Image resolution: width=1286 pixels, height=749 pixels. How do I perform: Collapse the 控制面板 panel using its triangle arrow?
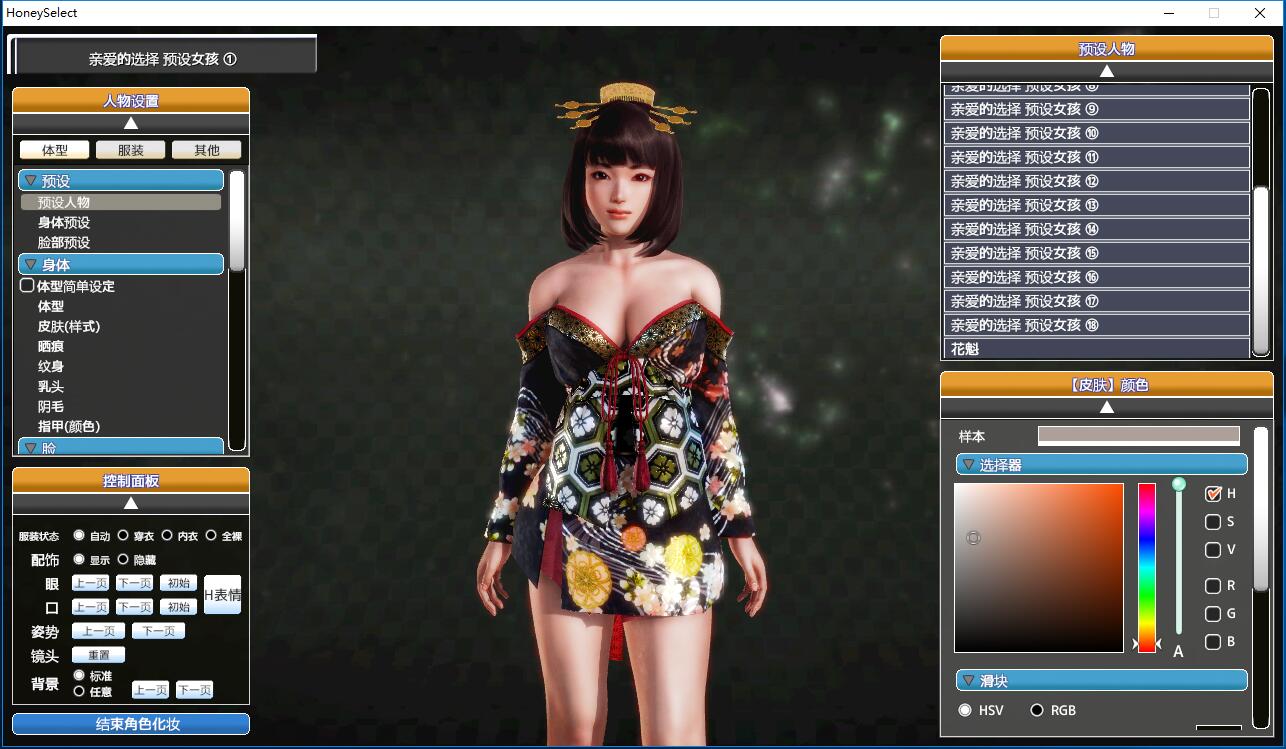click(x=131, y=503)
